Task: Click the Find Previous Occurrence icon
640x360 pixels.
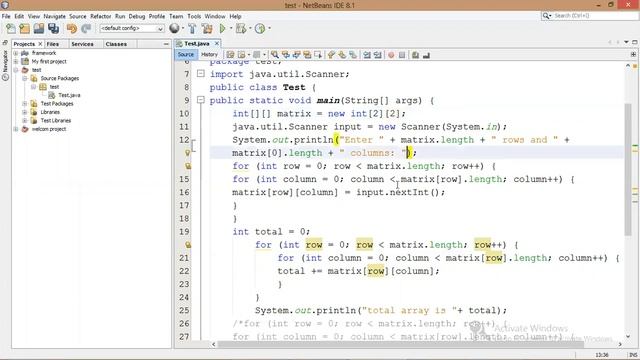Action: tap(286, 55)
